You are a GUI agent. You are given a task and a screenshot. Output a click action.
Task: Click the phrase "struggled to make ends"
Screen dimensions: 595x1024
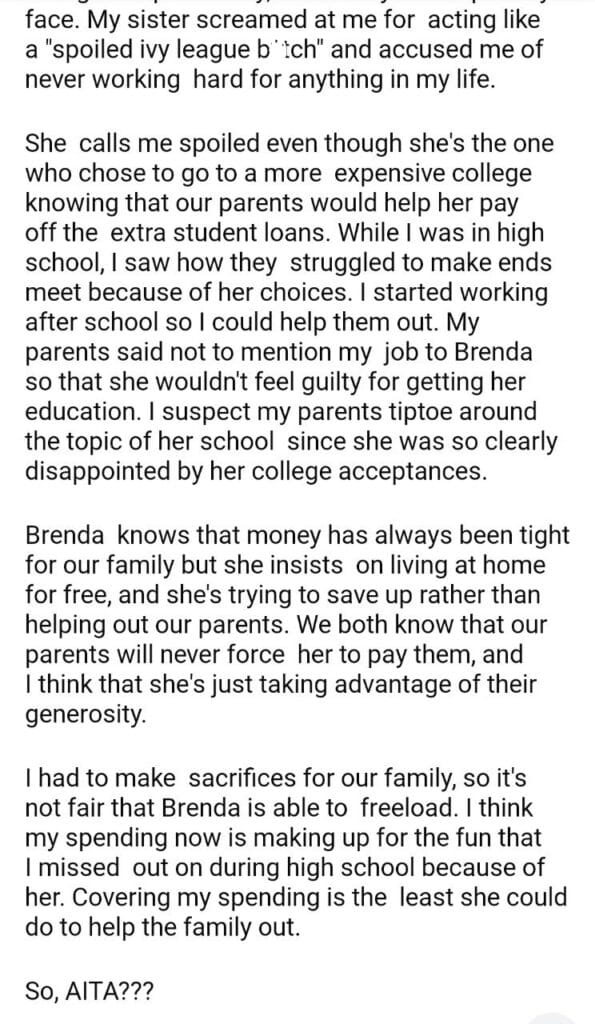pyautogui.click(x=421, y=263)
